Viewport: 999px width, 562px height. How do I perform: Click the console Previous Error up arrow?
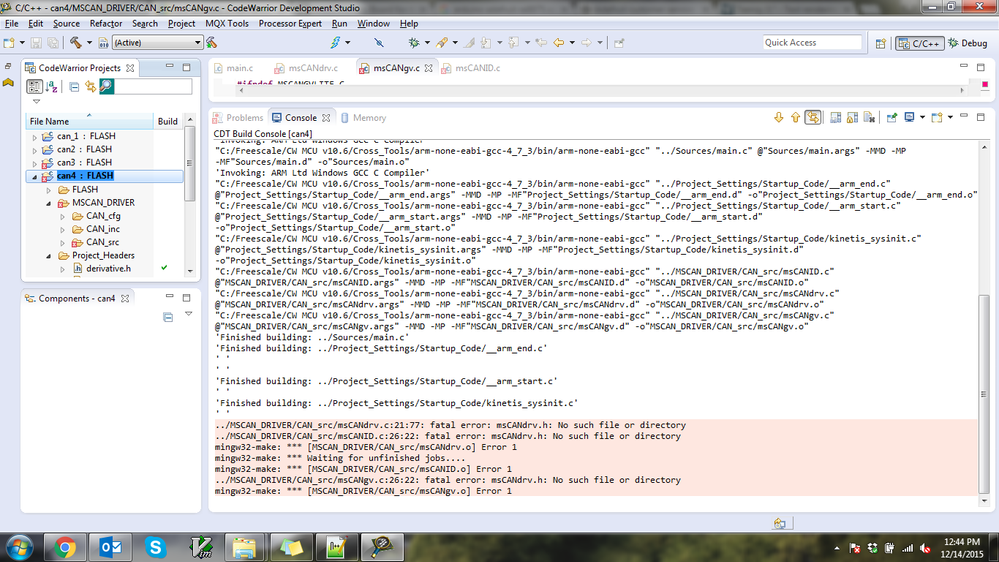click(795, 117)
